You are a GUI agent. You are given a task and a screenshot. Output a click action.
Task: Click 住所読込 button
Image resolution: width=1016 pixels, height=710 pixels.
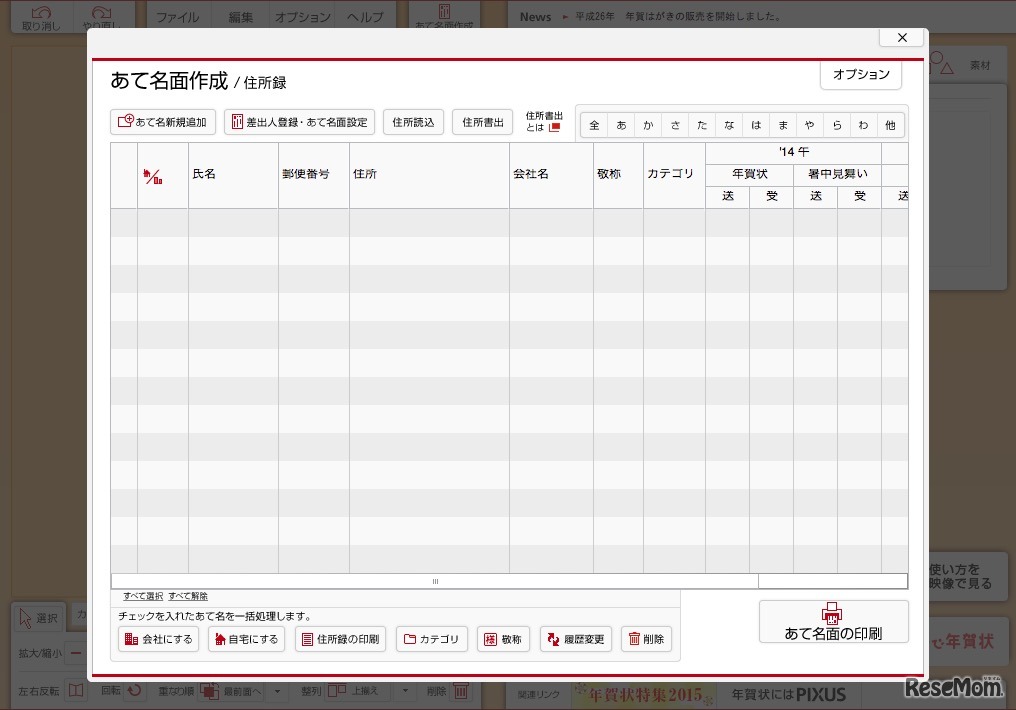pyautogui.click(x=413, y=122)
